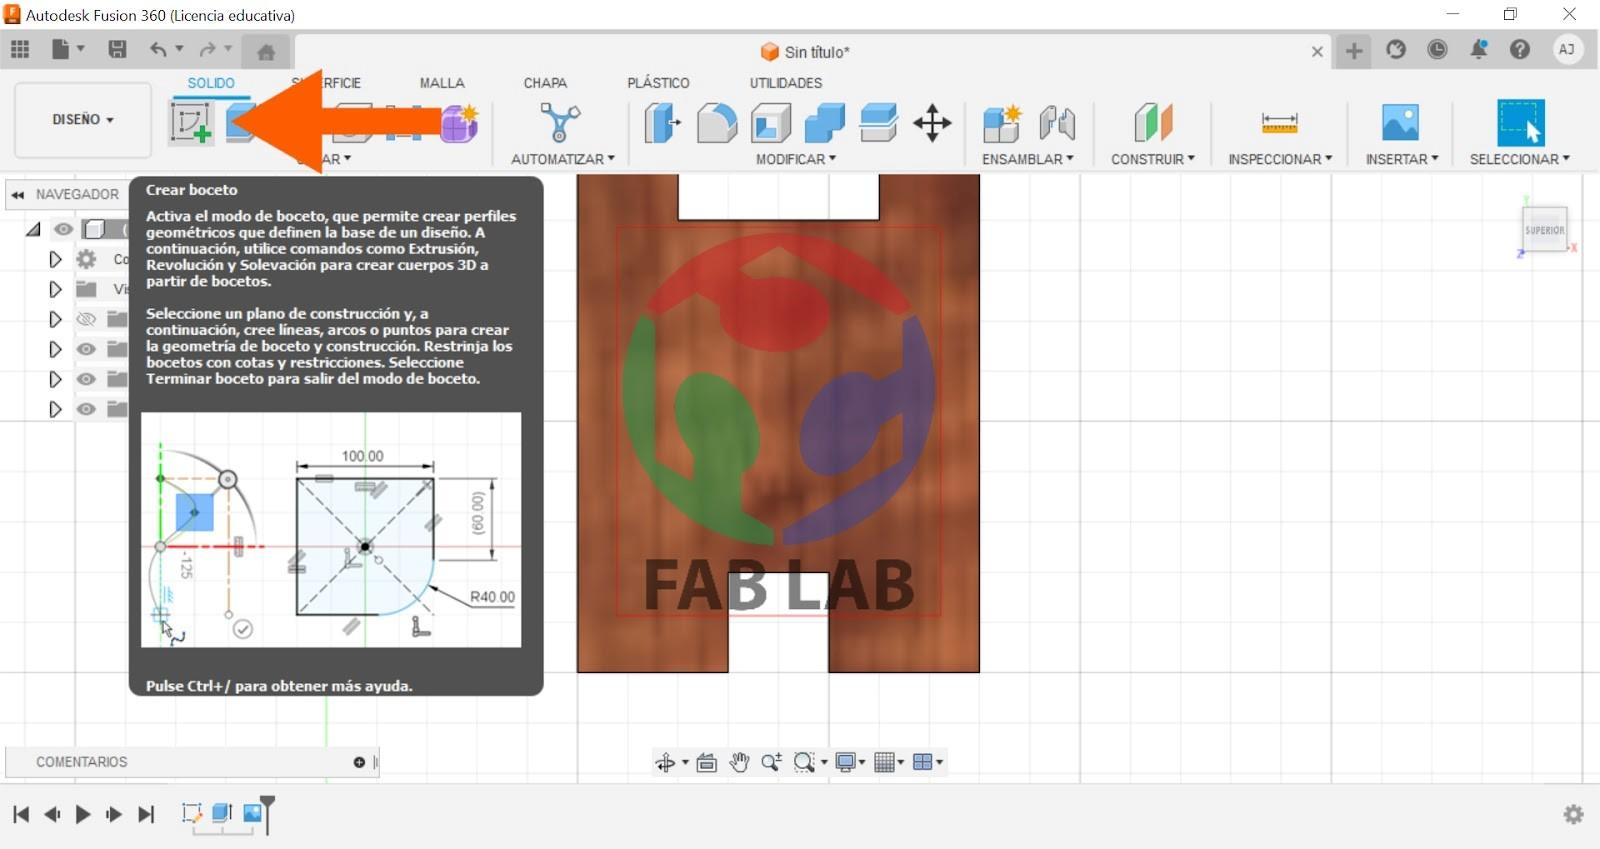
Task: Open the extensions icon beside the plus button
Action: (x=1396, y=49)
